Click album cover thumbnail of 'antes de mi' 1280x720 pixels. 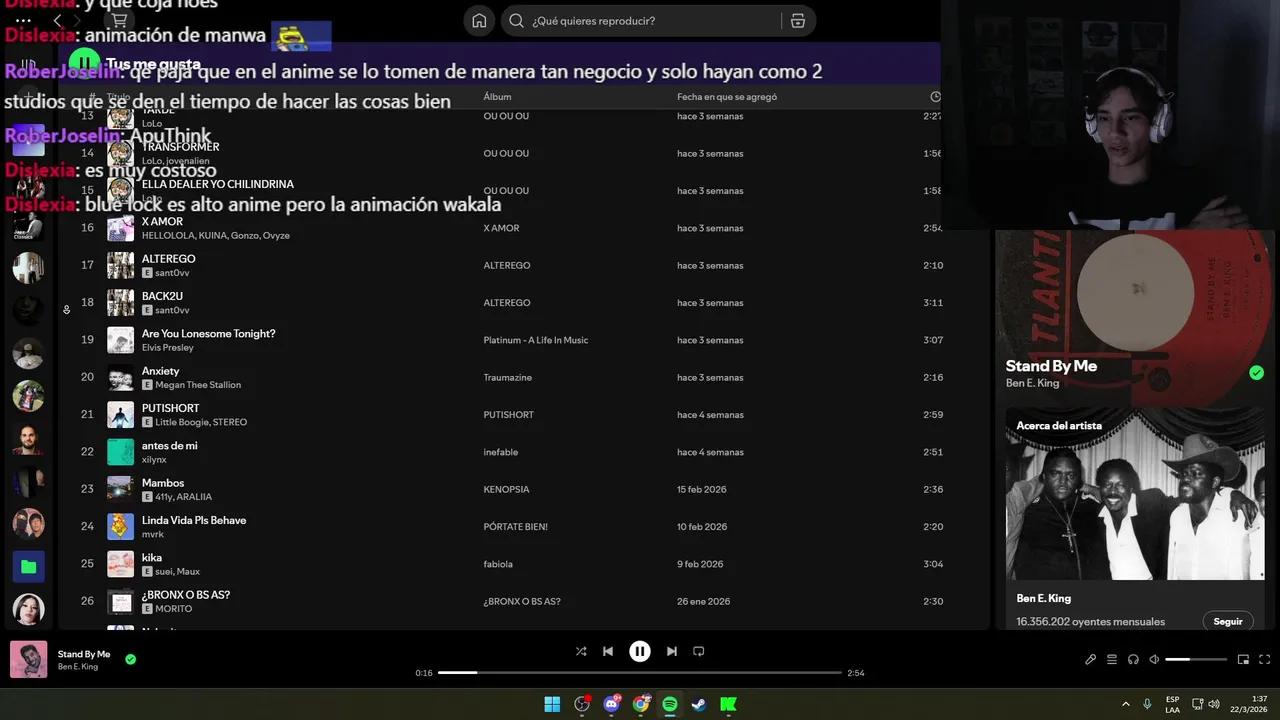pyautogui.click(x=120, y=452)
